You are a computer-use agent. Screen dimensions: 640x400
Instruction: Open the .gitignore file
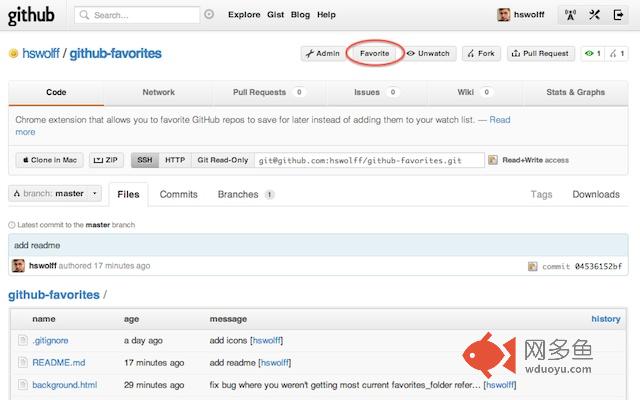coord(50,340)
